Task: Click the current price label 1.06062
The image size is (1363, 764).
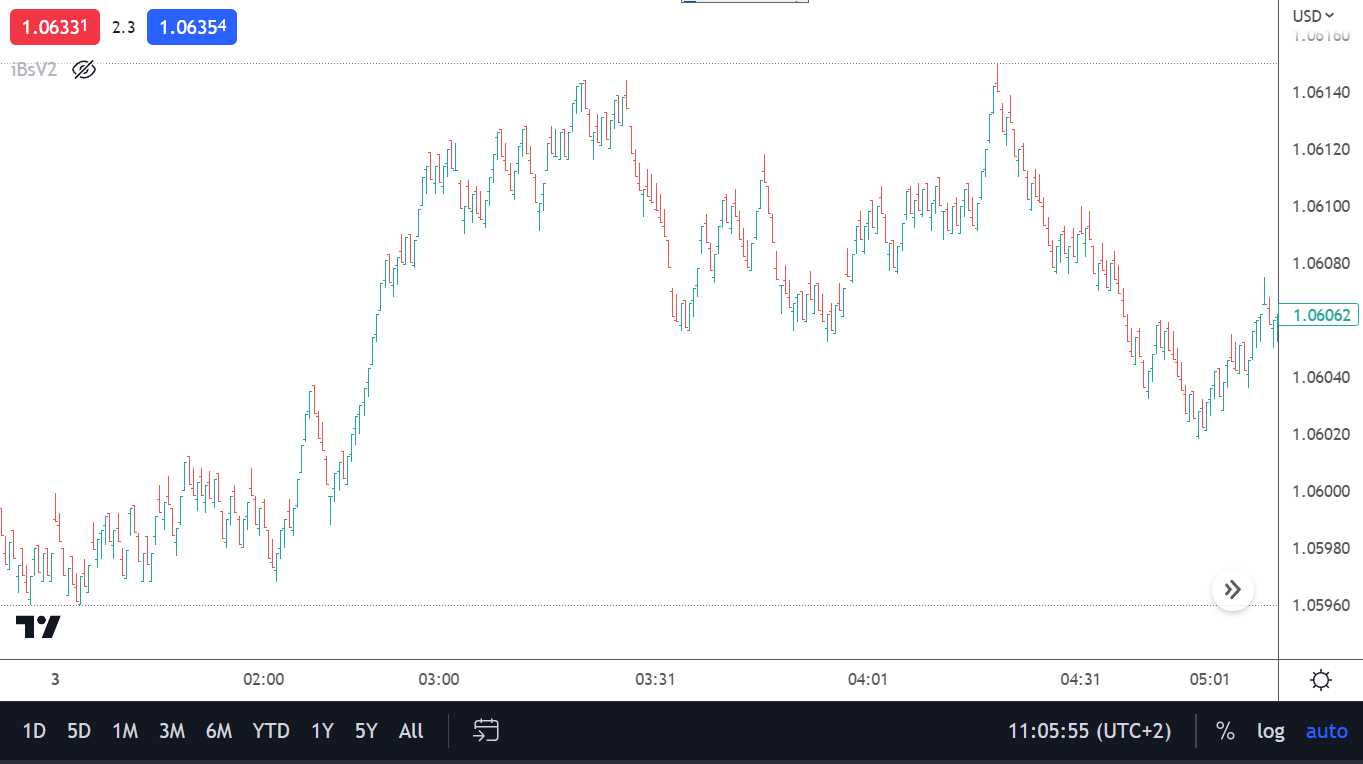Action: (1320, 316)
